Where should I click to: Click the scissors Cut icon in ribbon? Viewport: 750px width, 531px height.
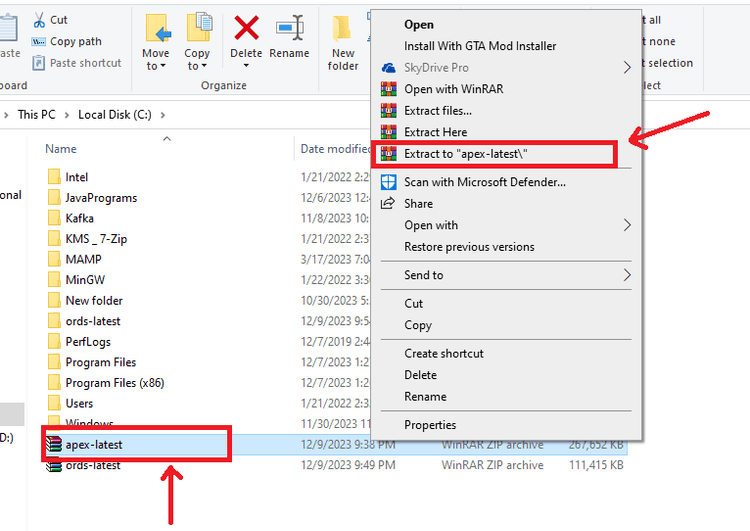pos(38,20)
